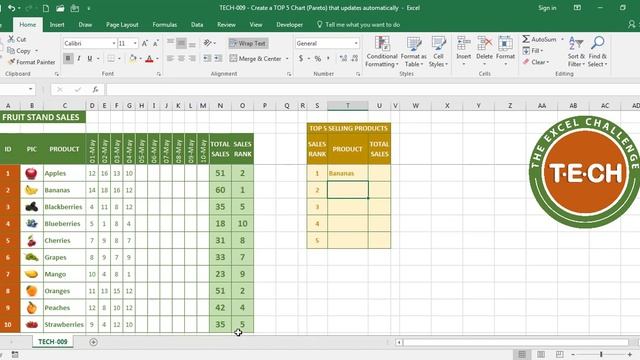The width and height of the screenshot is (640, 360).
Task: Open the Developer ribbon tab
Action: (289, 25)
